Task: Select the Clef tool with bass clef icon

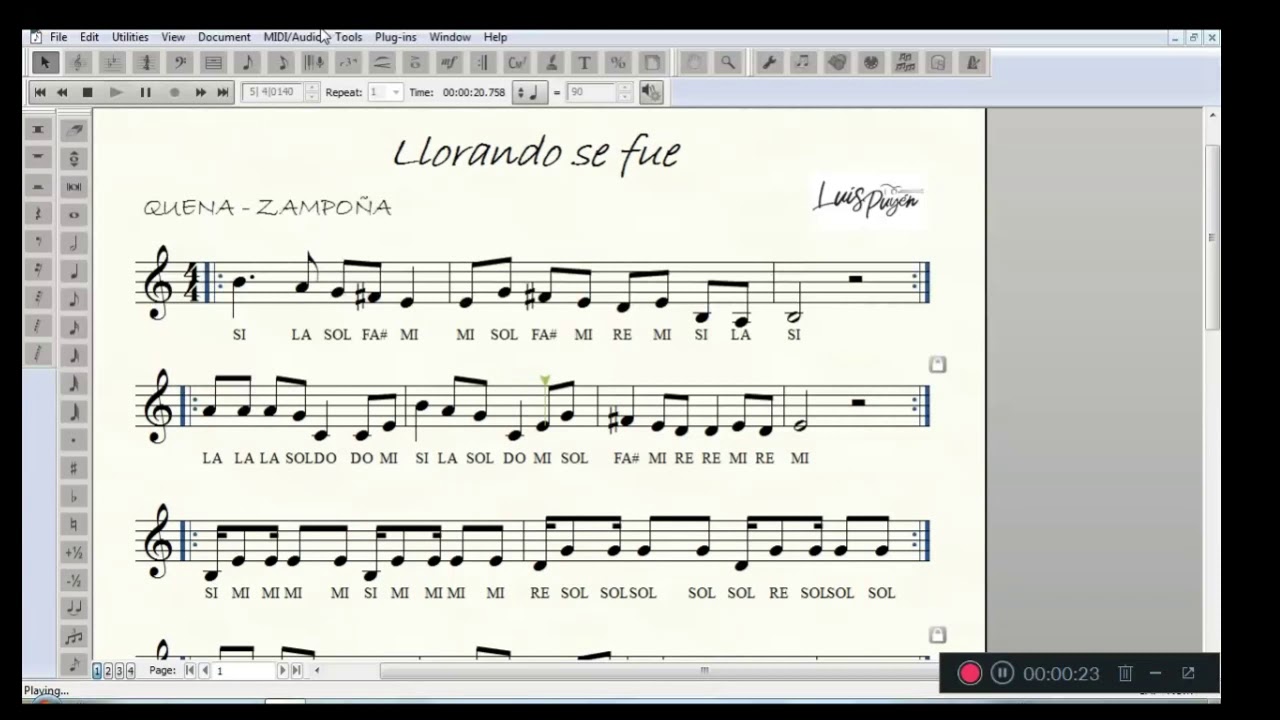Action: [x=180, y=63]
